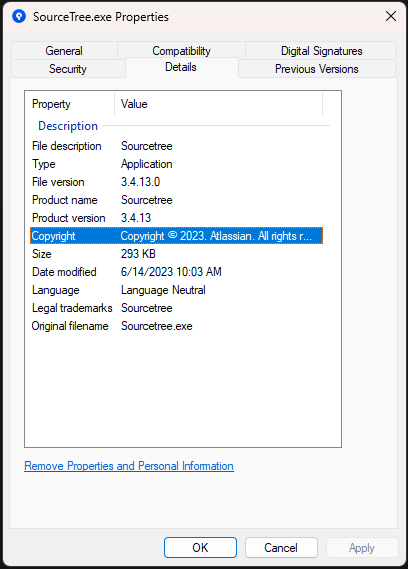The width and height of the screenshot is (408, 569).
Task: Select the File description row
Action: (176, 146)
